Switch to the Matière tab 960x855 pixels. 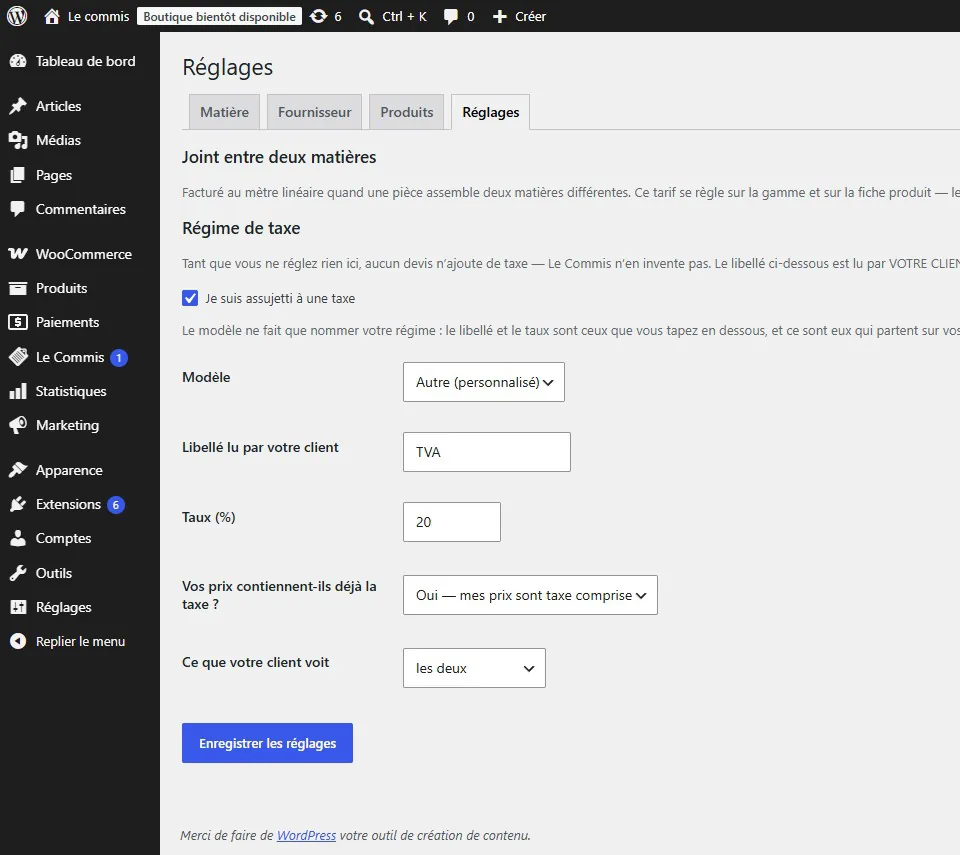pos(225,112)
